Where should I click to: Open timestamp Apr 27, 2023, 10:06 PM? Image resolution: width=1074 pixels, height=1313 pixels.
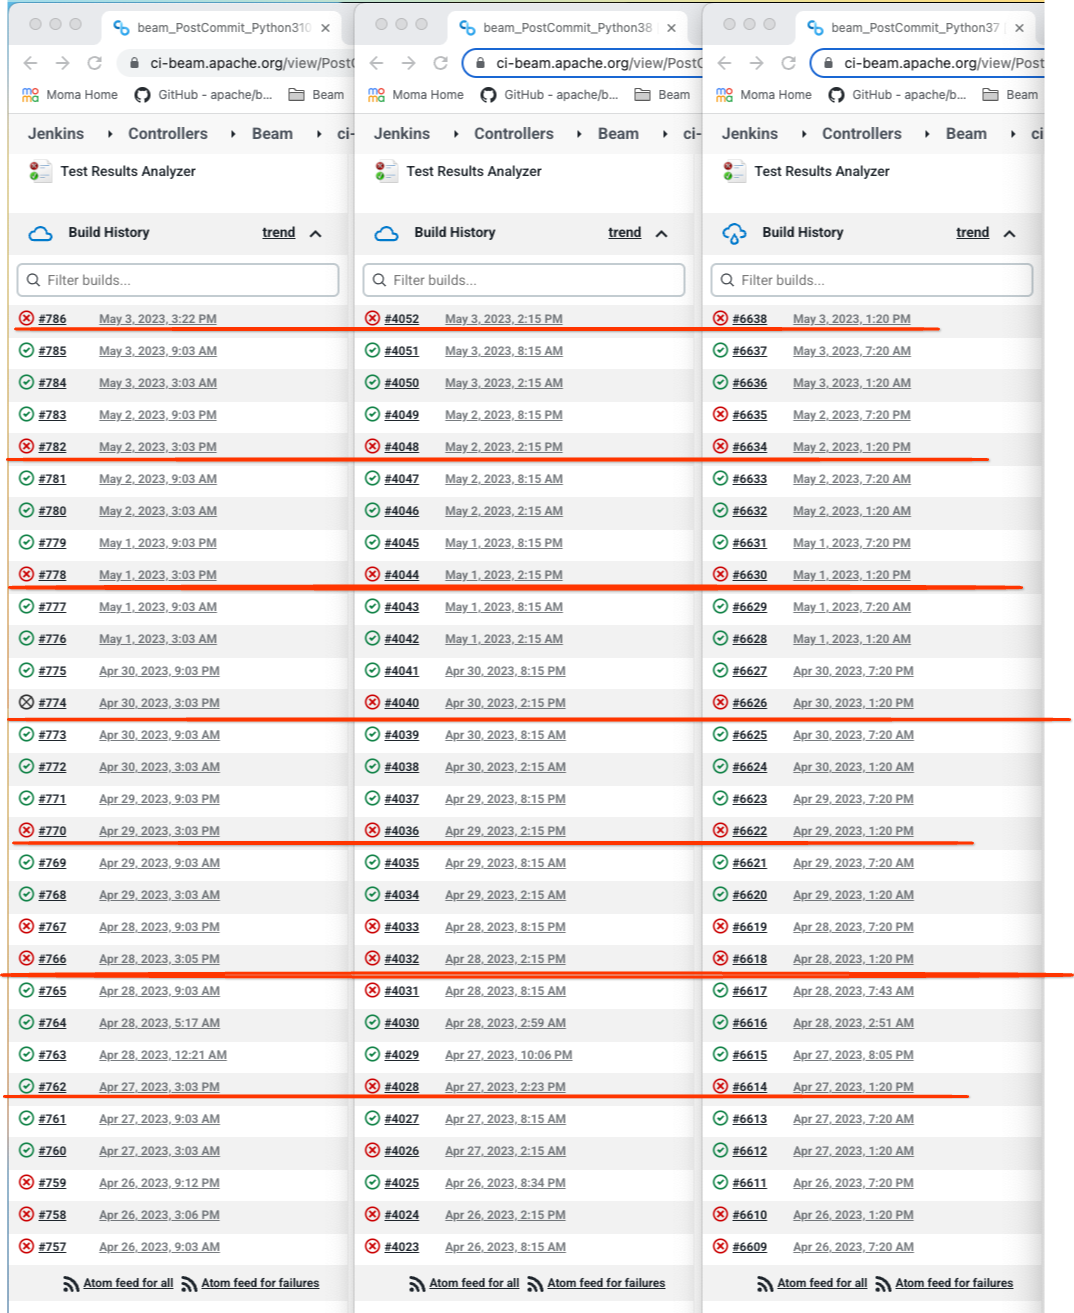[x=509, y=1055]
